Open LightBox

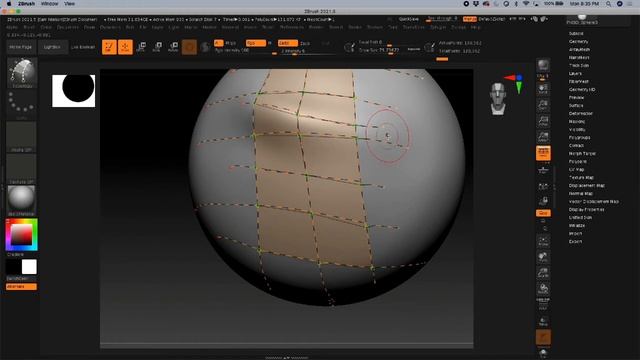(x=52, y=47)
